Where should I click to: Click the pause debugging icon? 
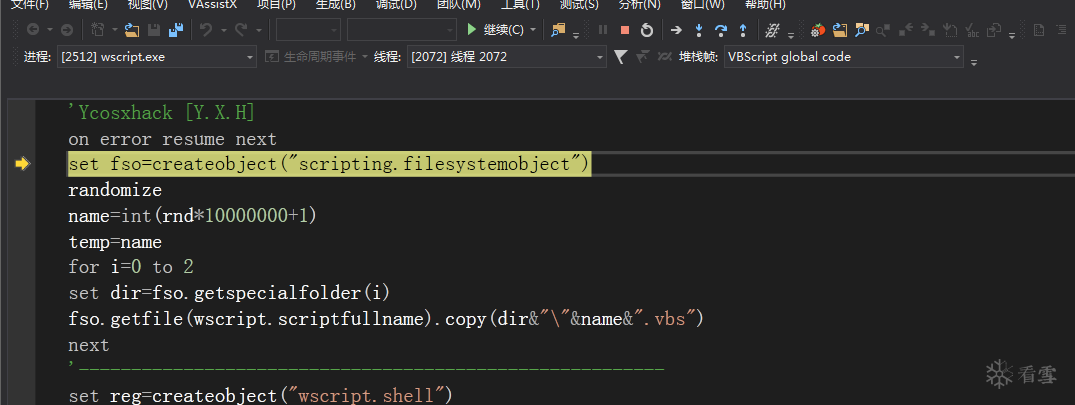pos(603,29)
